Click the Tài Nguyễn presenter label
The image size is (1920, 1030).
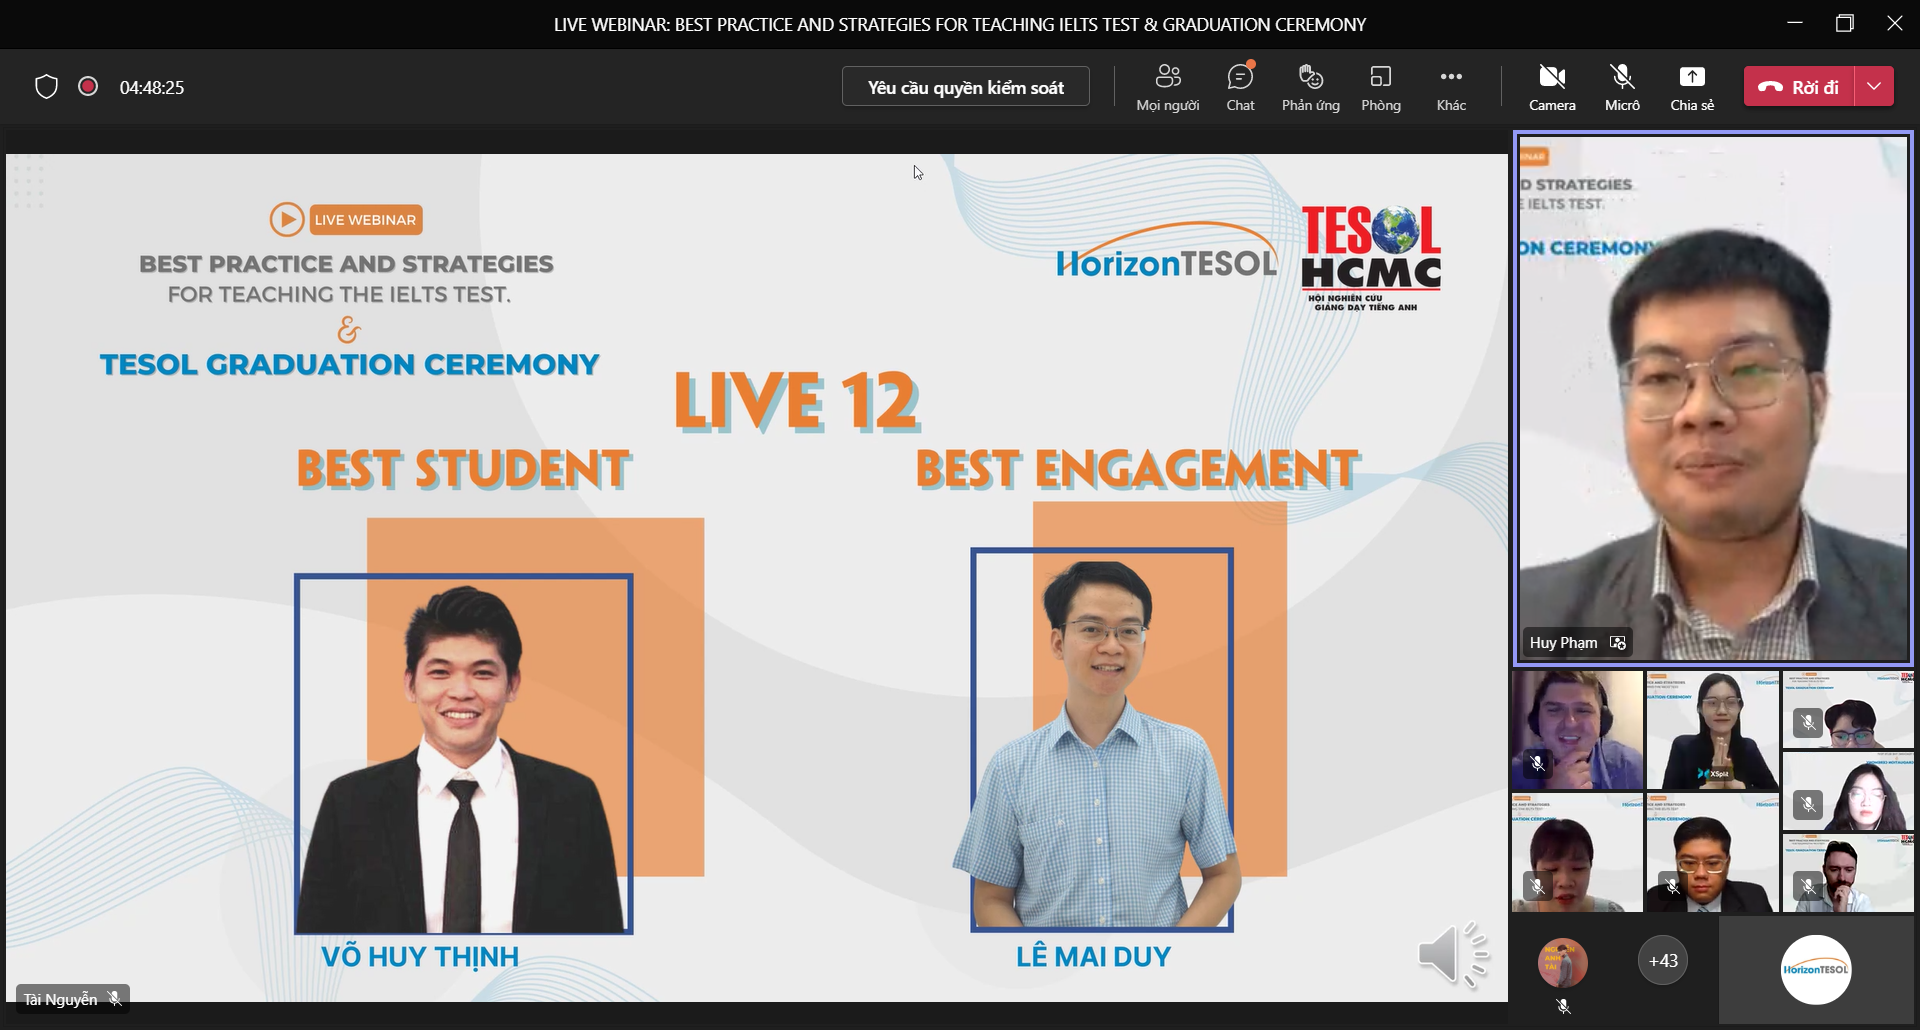tap(61, 999)
